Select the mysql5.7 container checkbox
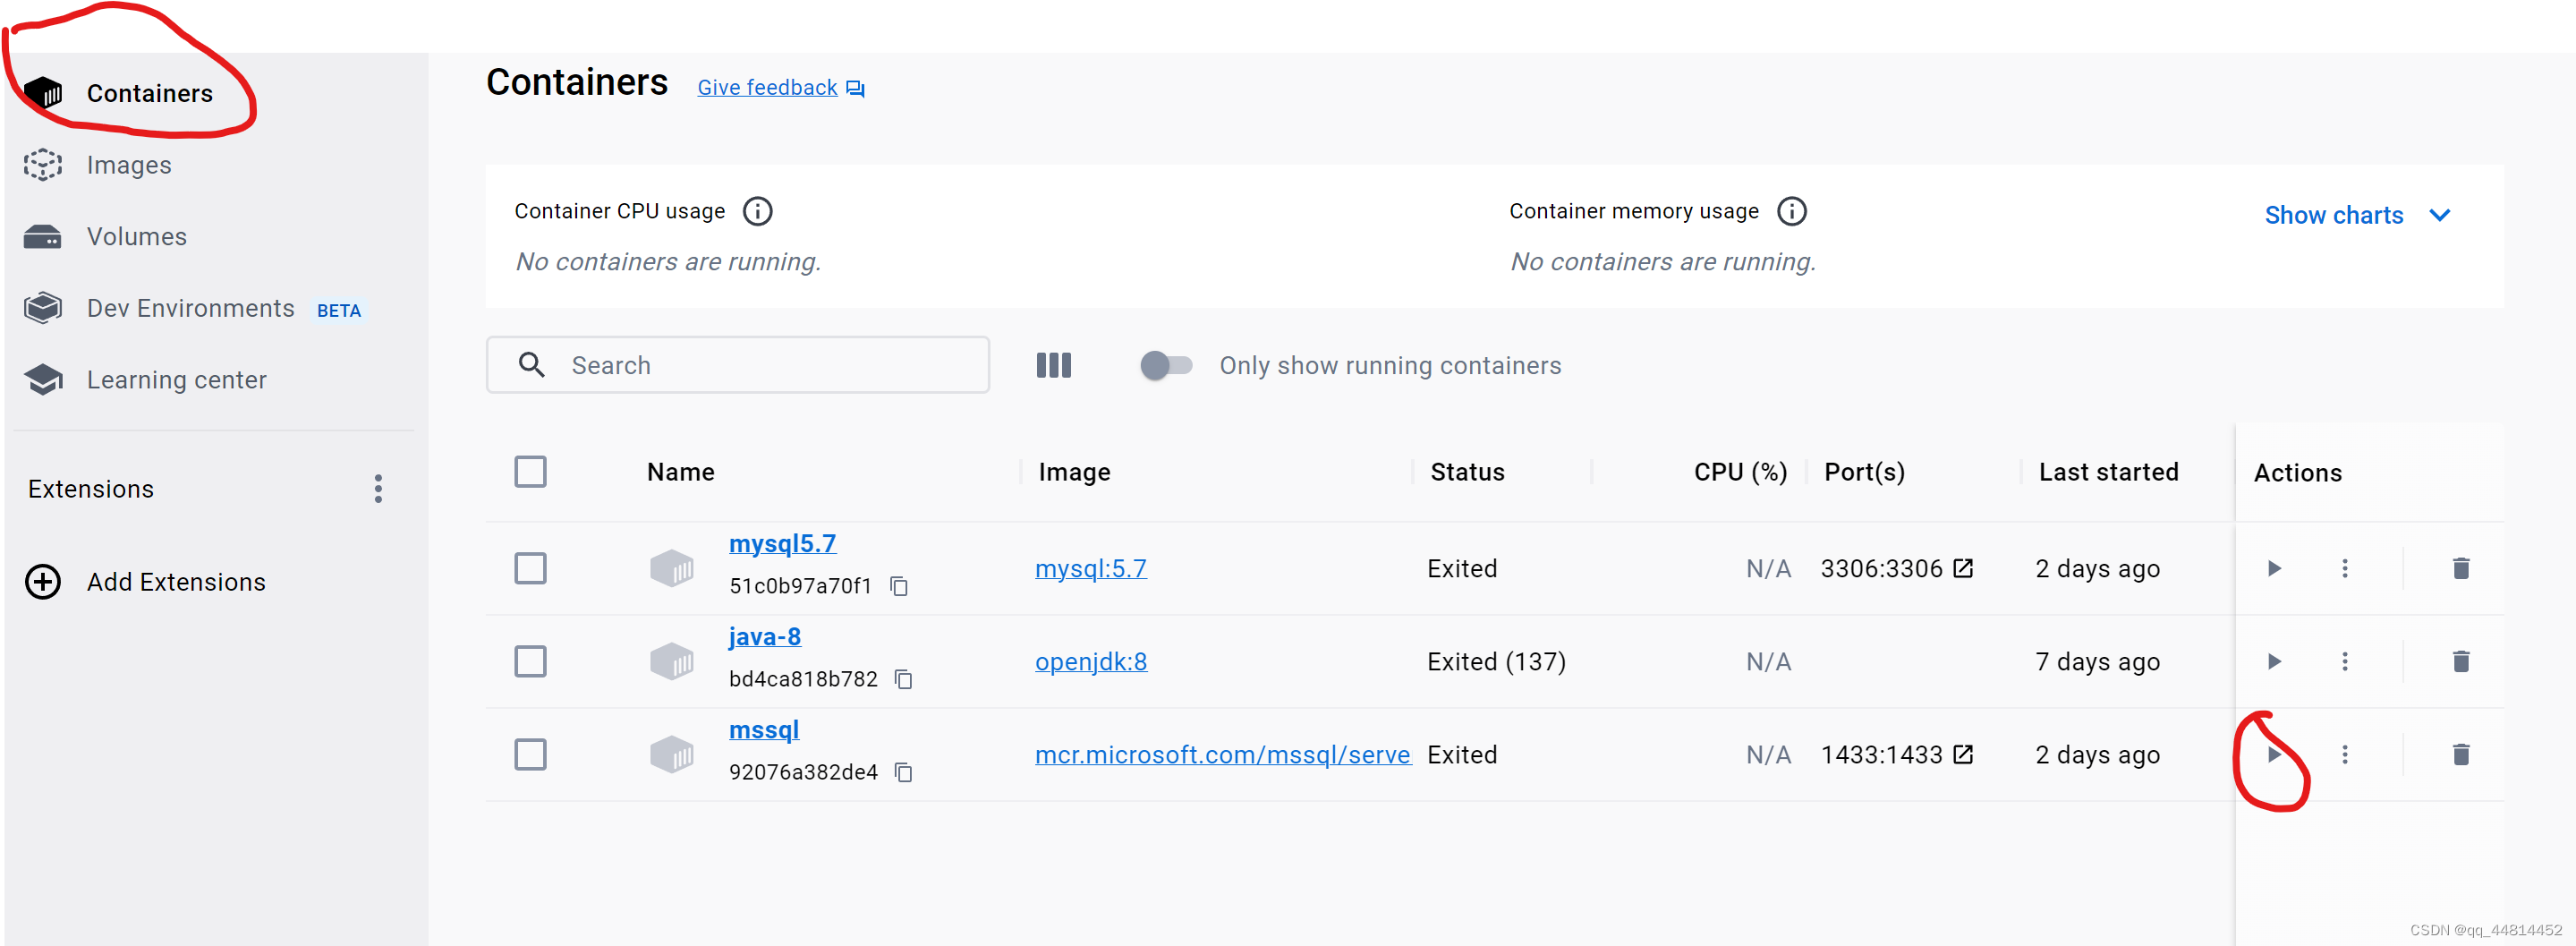Screen dimensions: 2576x946 pyautogui.click(x=530, y=568)
